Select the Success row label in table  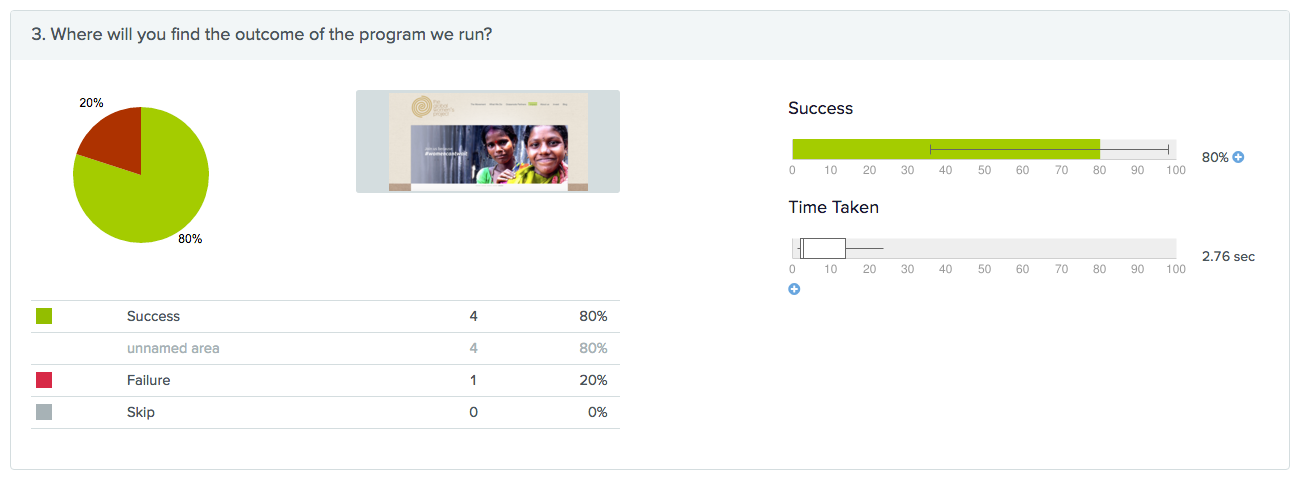[153, 316]
